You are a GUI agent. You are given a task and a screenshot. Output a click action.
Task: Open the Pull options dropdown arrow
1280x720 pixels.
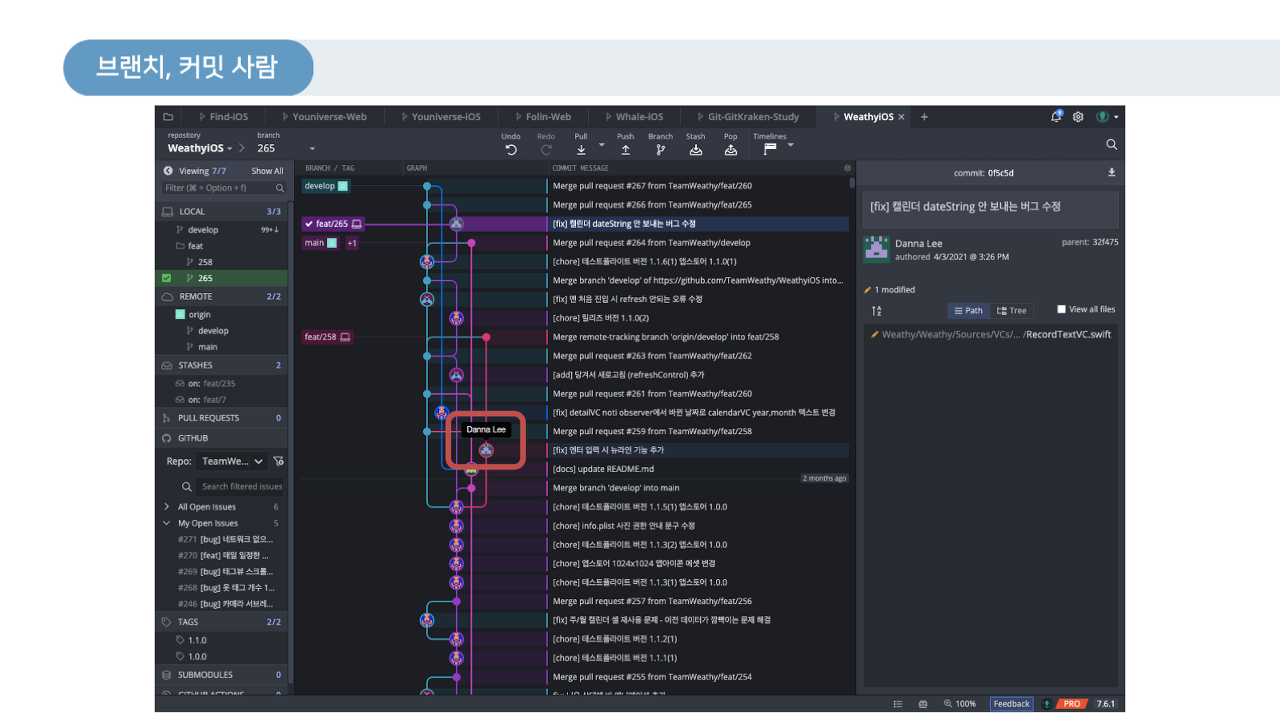(x=603, y=145)
